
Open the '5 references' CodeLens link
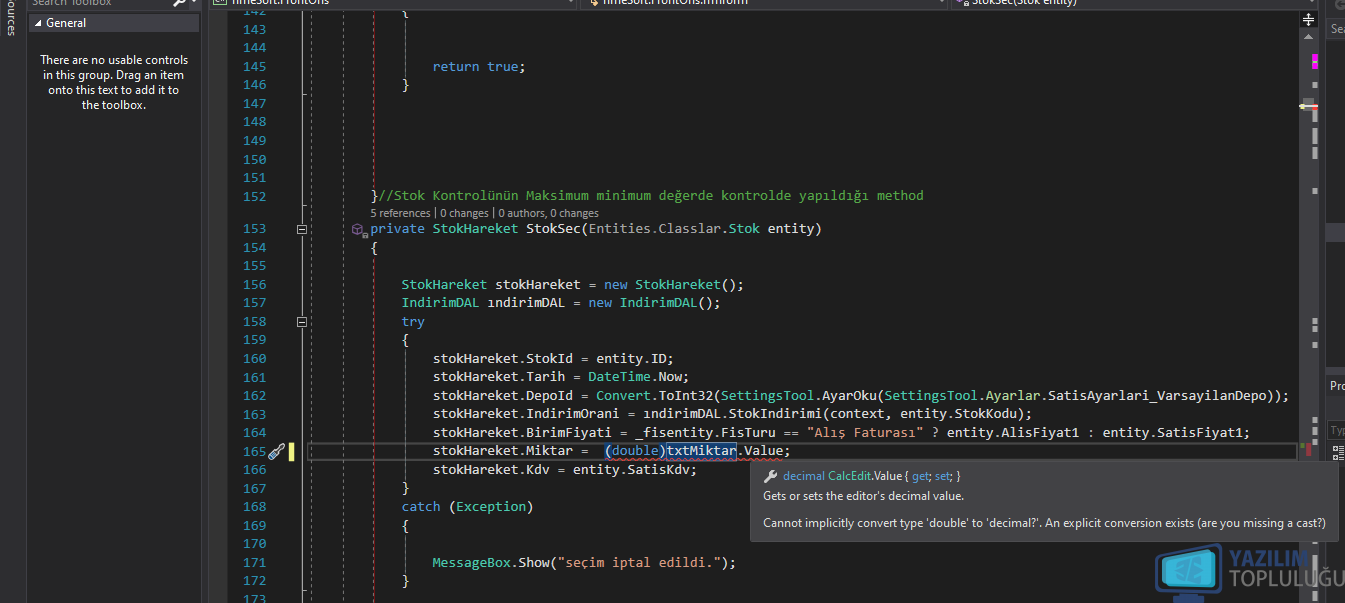[x=400, y=213]
